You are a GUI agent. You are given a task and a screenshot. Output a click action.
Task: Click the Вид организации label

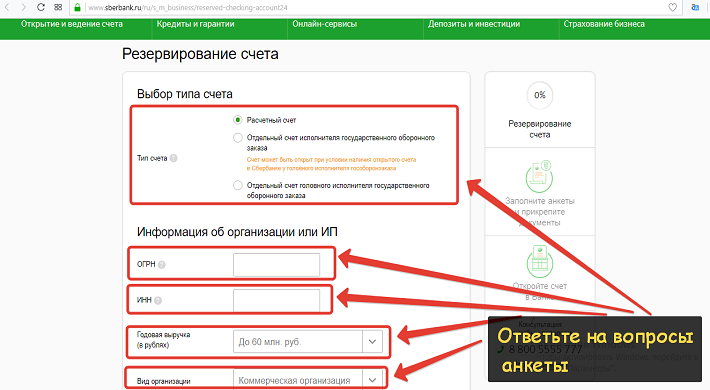[163, 381]
